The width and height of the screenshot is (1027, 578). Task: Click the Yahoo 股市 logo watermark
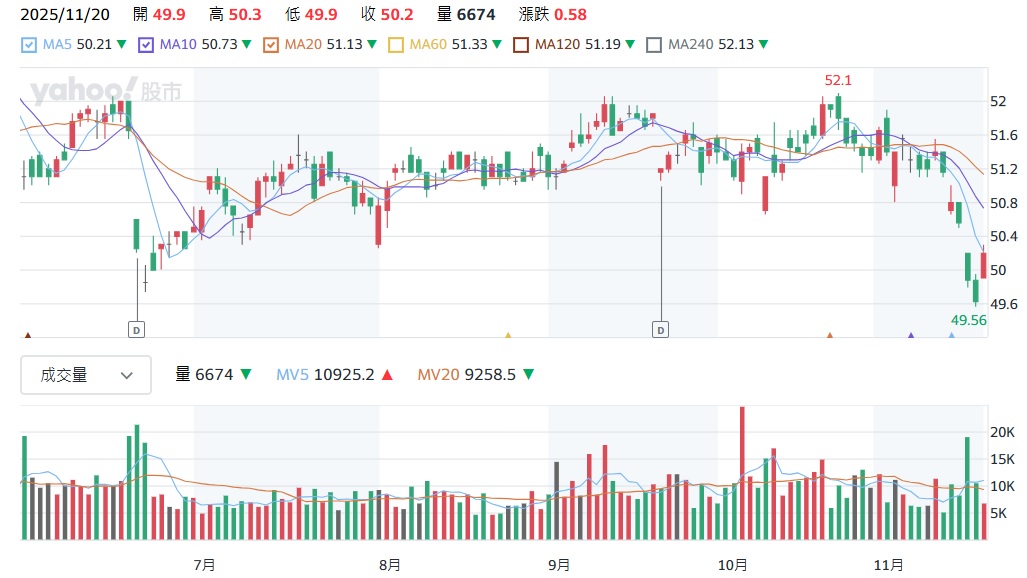pos(105,92)
